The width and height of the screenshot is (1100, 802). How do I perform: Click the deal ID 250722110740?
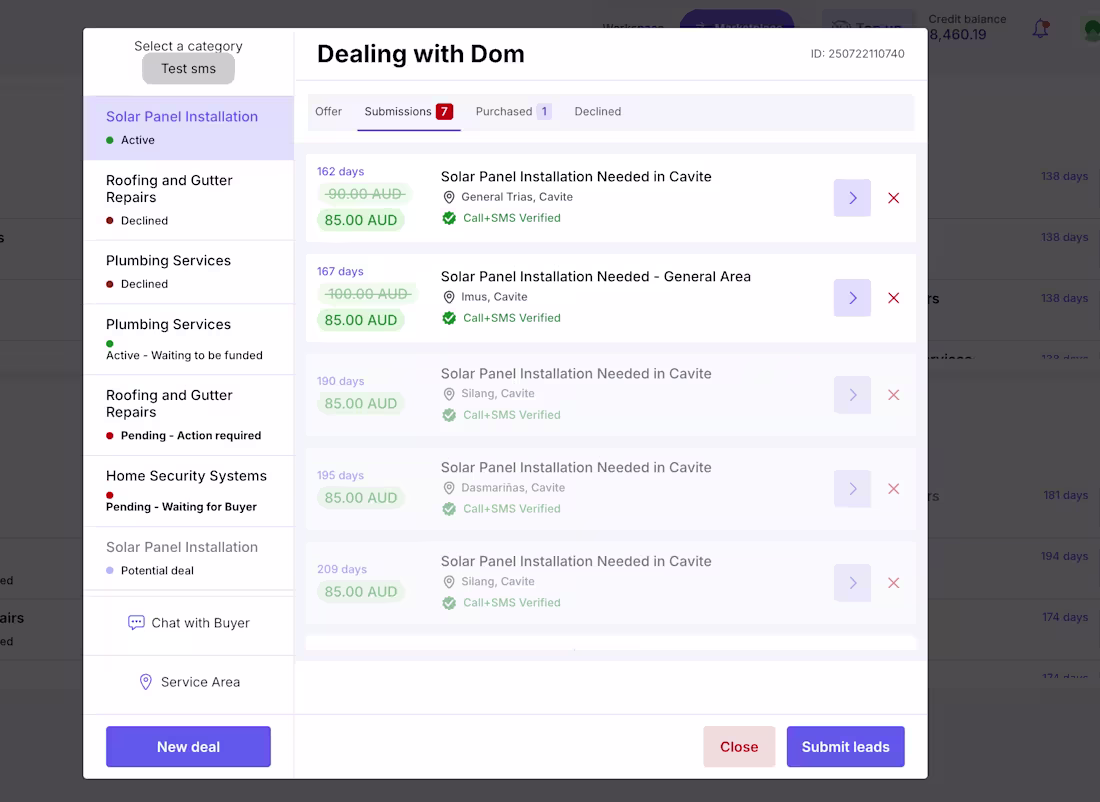coord(857,54)
